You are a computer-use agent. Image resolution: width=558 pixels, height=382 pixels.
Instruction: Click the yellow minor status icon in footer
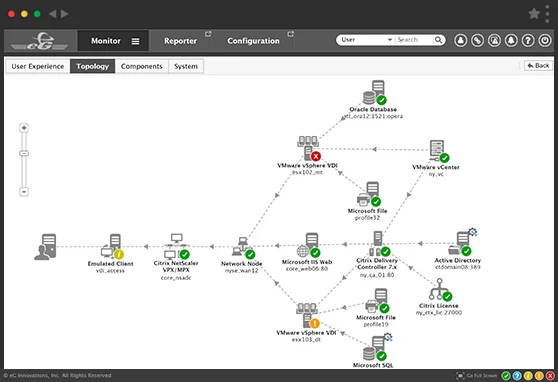pyautogui.click(x=528, y=376)
